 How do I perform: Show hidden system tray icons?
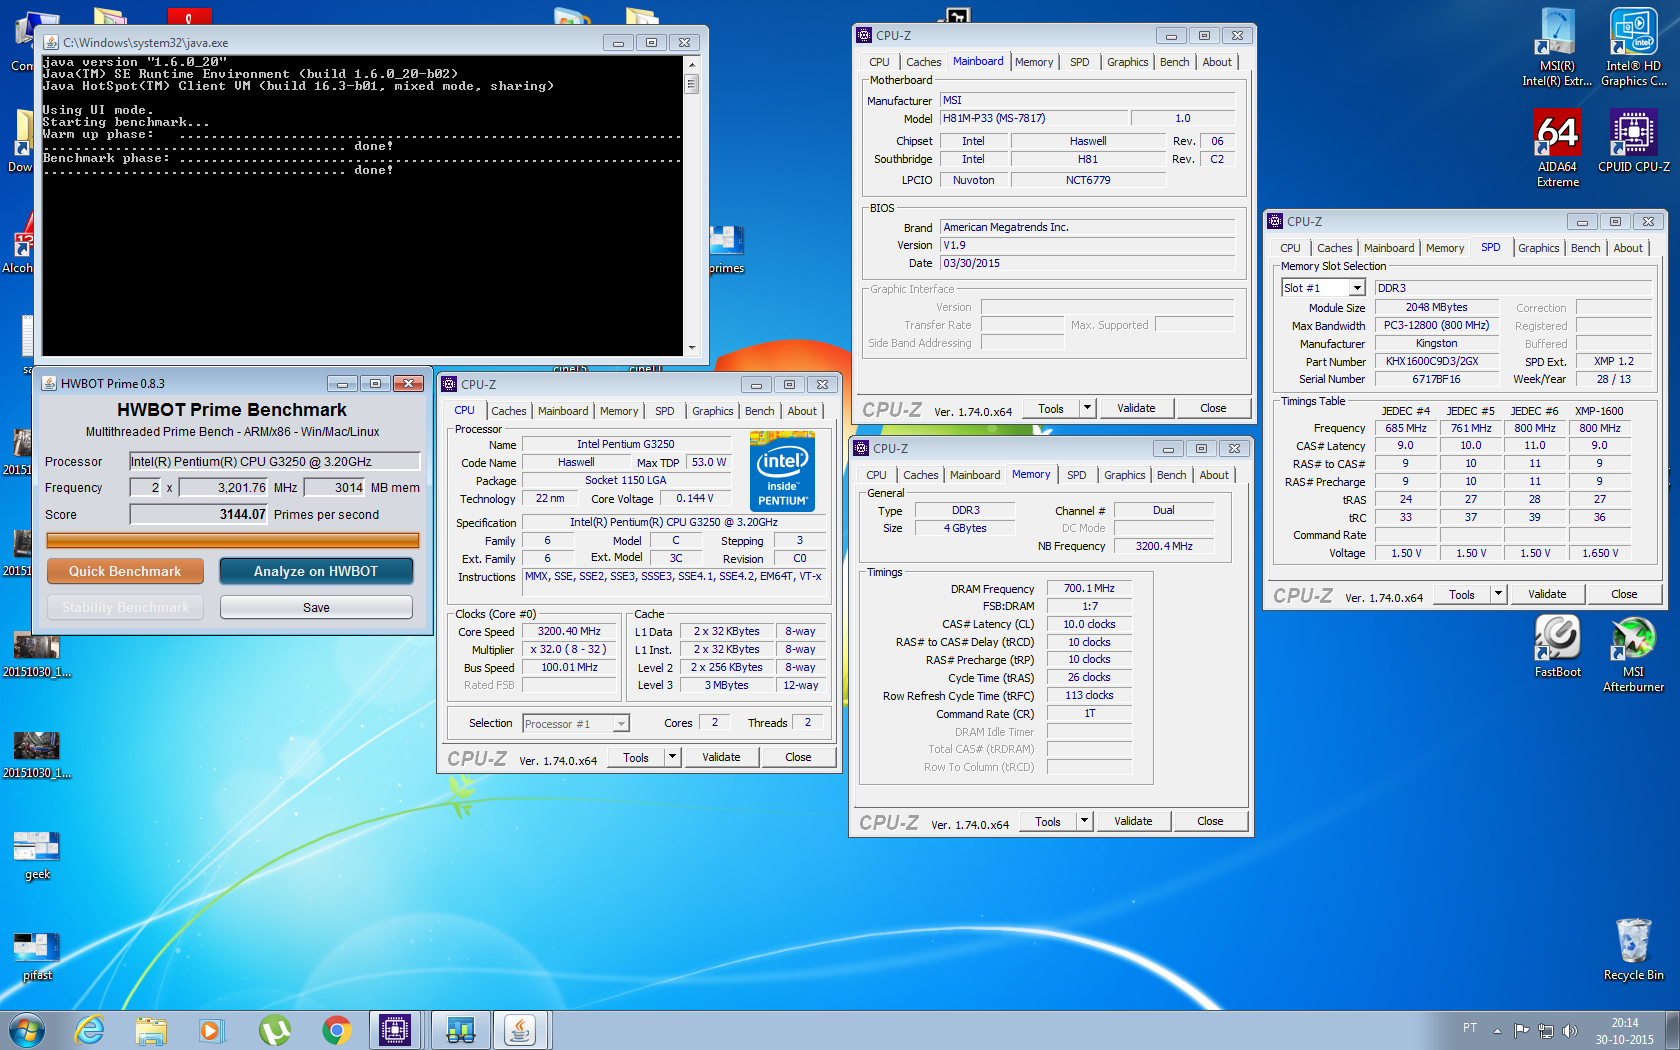click(1497, 1030)
